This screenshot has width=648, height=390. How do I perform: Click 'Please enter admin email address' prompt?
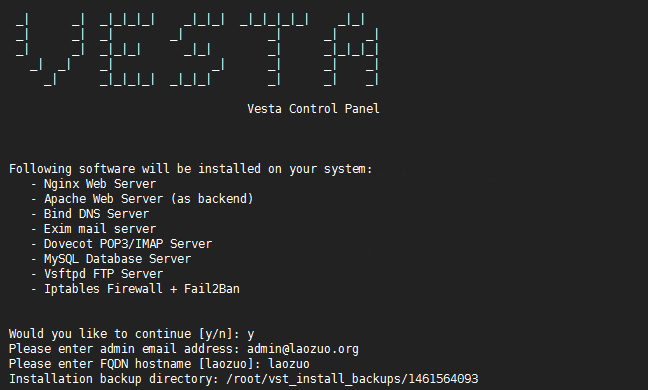(x=124, y=349)
